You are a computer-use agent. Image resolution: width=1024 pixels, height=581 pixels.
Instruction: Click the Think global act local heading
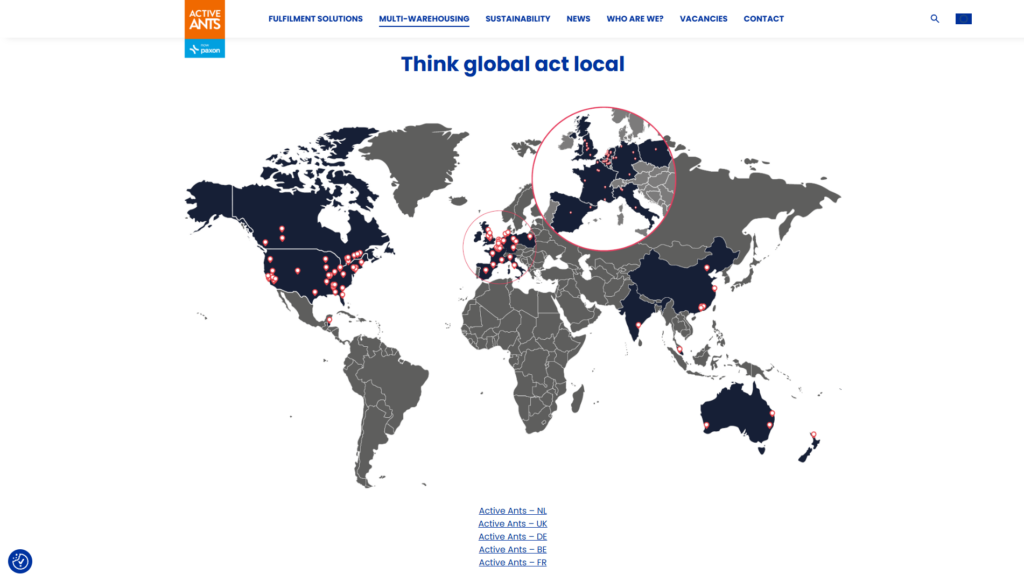513,64
